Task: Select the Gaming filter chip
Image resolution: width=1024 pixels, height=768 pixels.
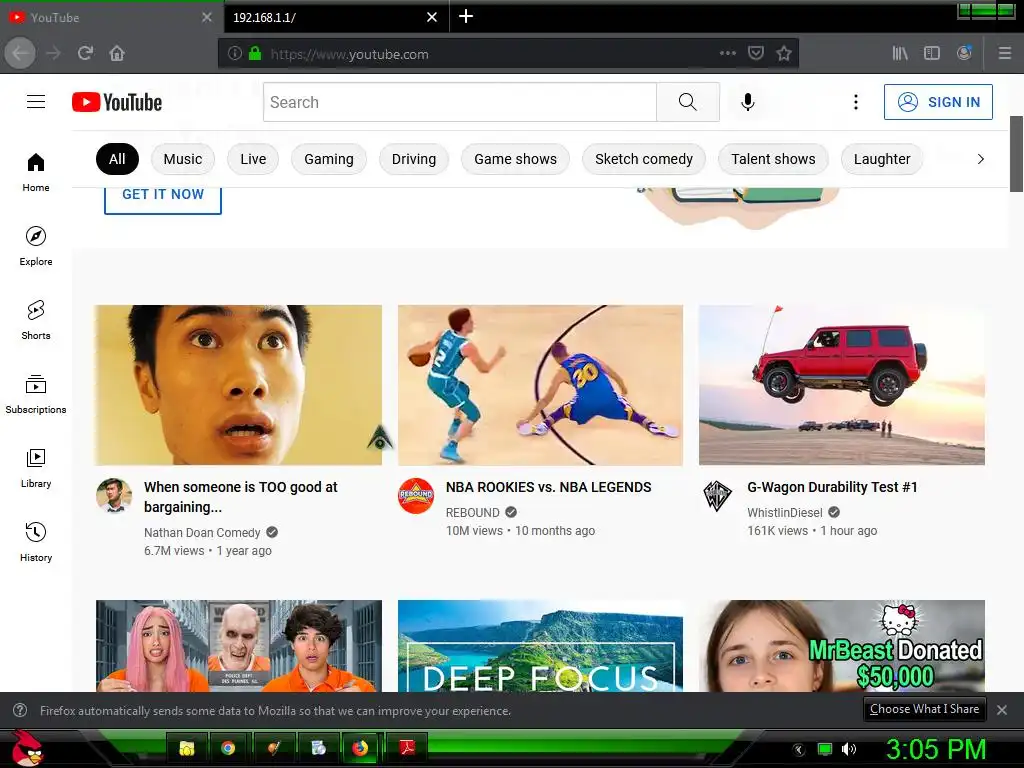Action: pyautogui.click(x=328, y=159)
